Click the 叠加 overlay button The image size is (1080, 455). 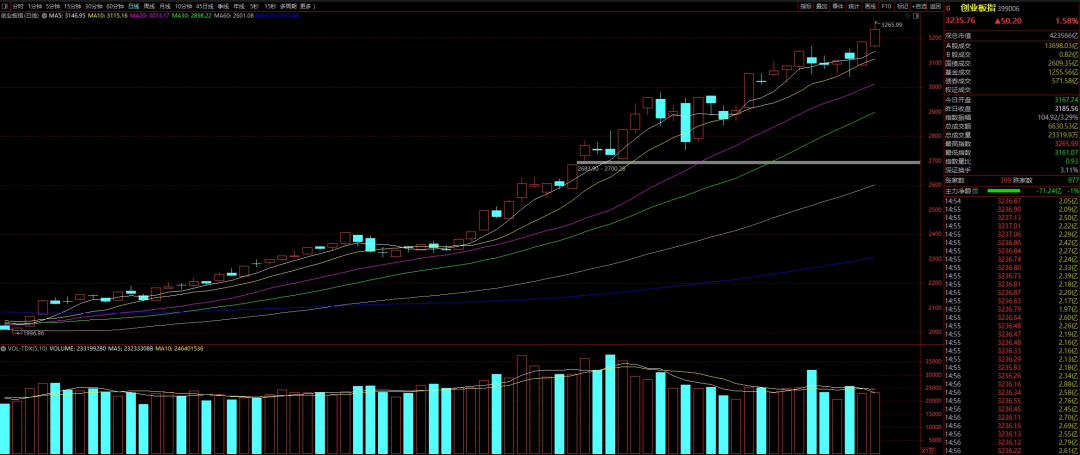(822, 6)
